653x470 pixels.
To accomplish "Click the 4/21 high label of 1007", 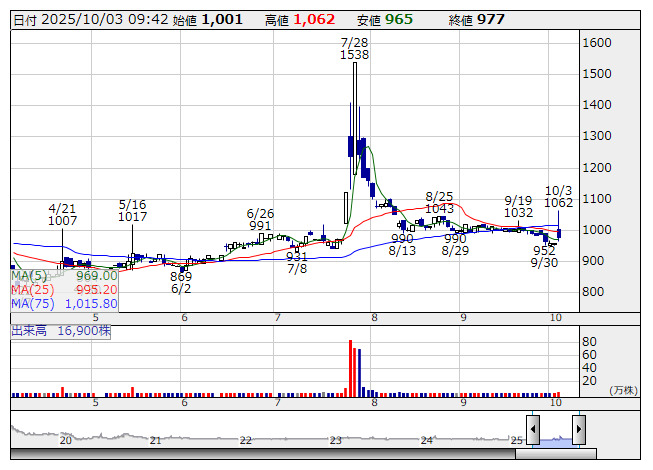I will (x=62, y=213).
